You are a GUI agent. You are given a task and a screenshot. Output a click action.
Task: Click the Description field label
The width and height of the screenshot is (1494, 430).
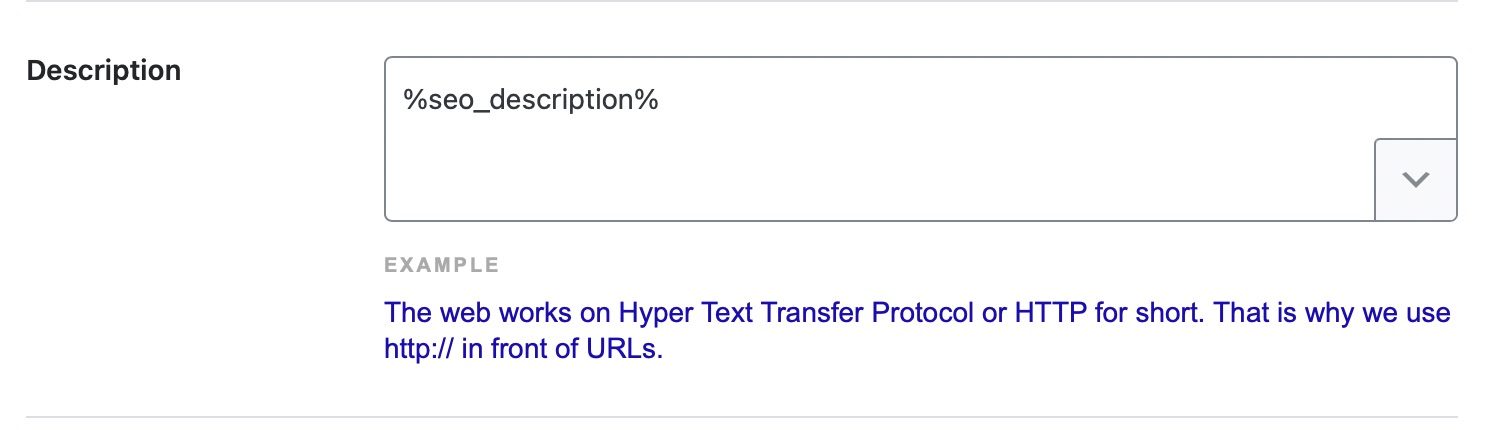coord(104,71)
